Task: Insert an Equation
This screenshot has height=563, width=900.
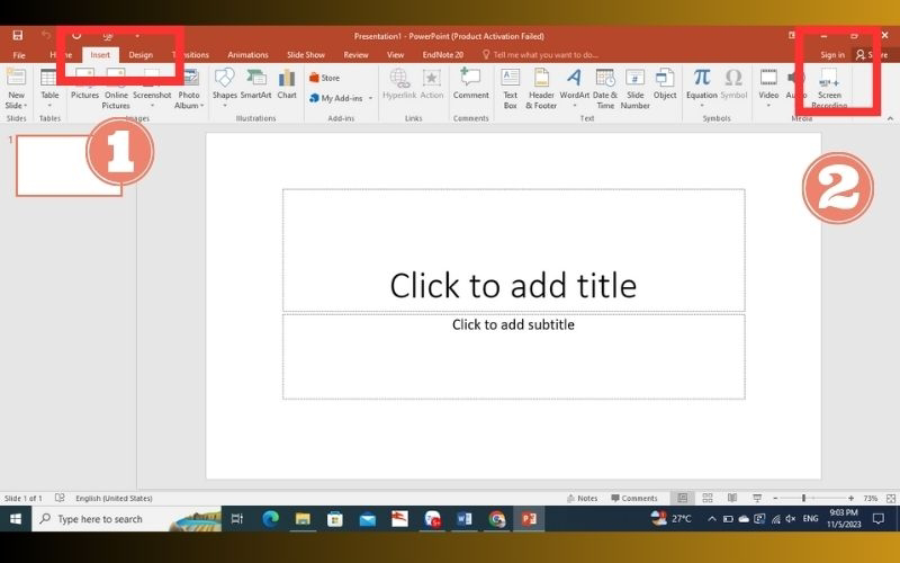Action: 701,88
